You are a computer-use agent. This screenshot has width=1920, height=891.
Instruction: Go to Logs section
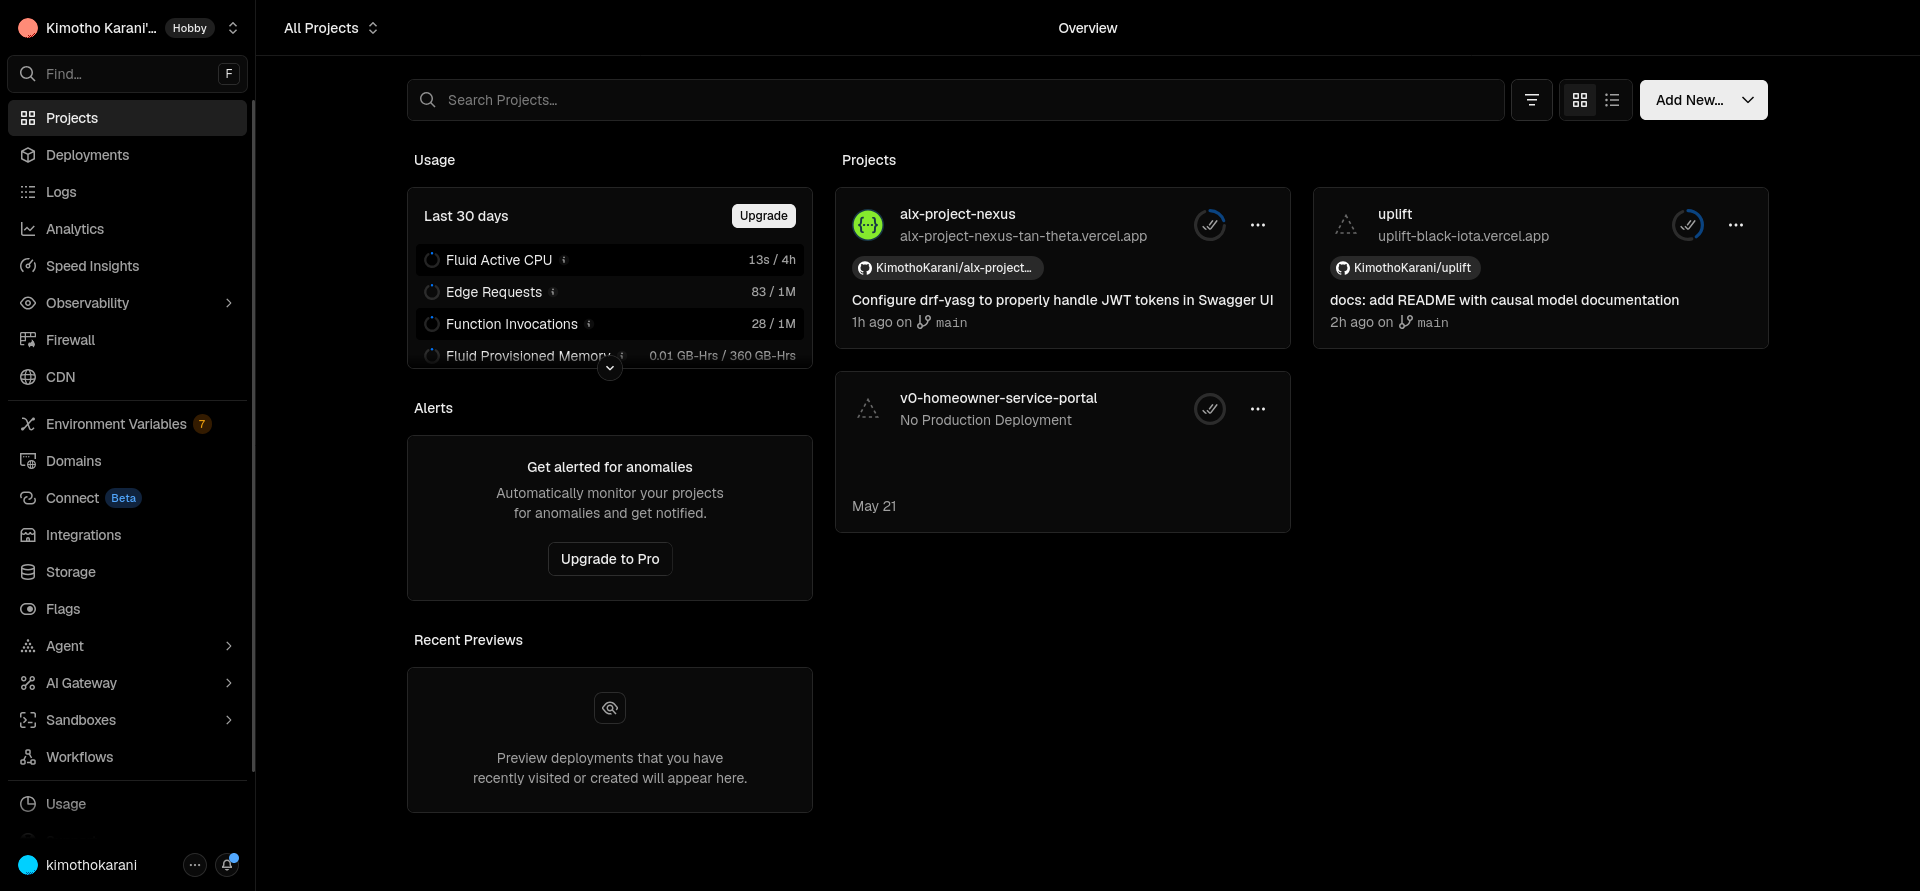point(127,192)
